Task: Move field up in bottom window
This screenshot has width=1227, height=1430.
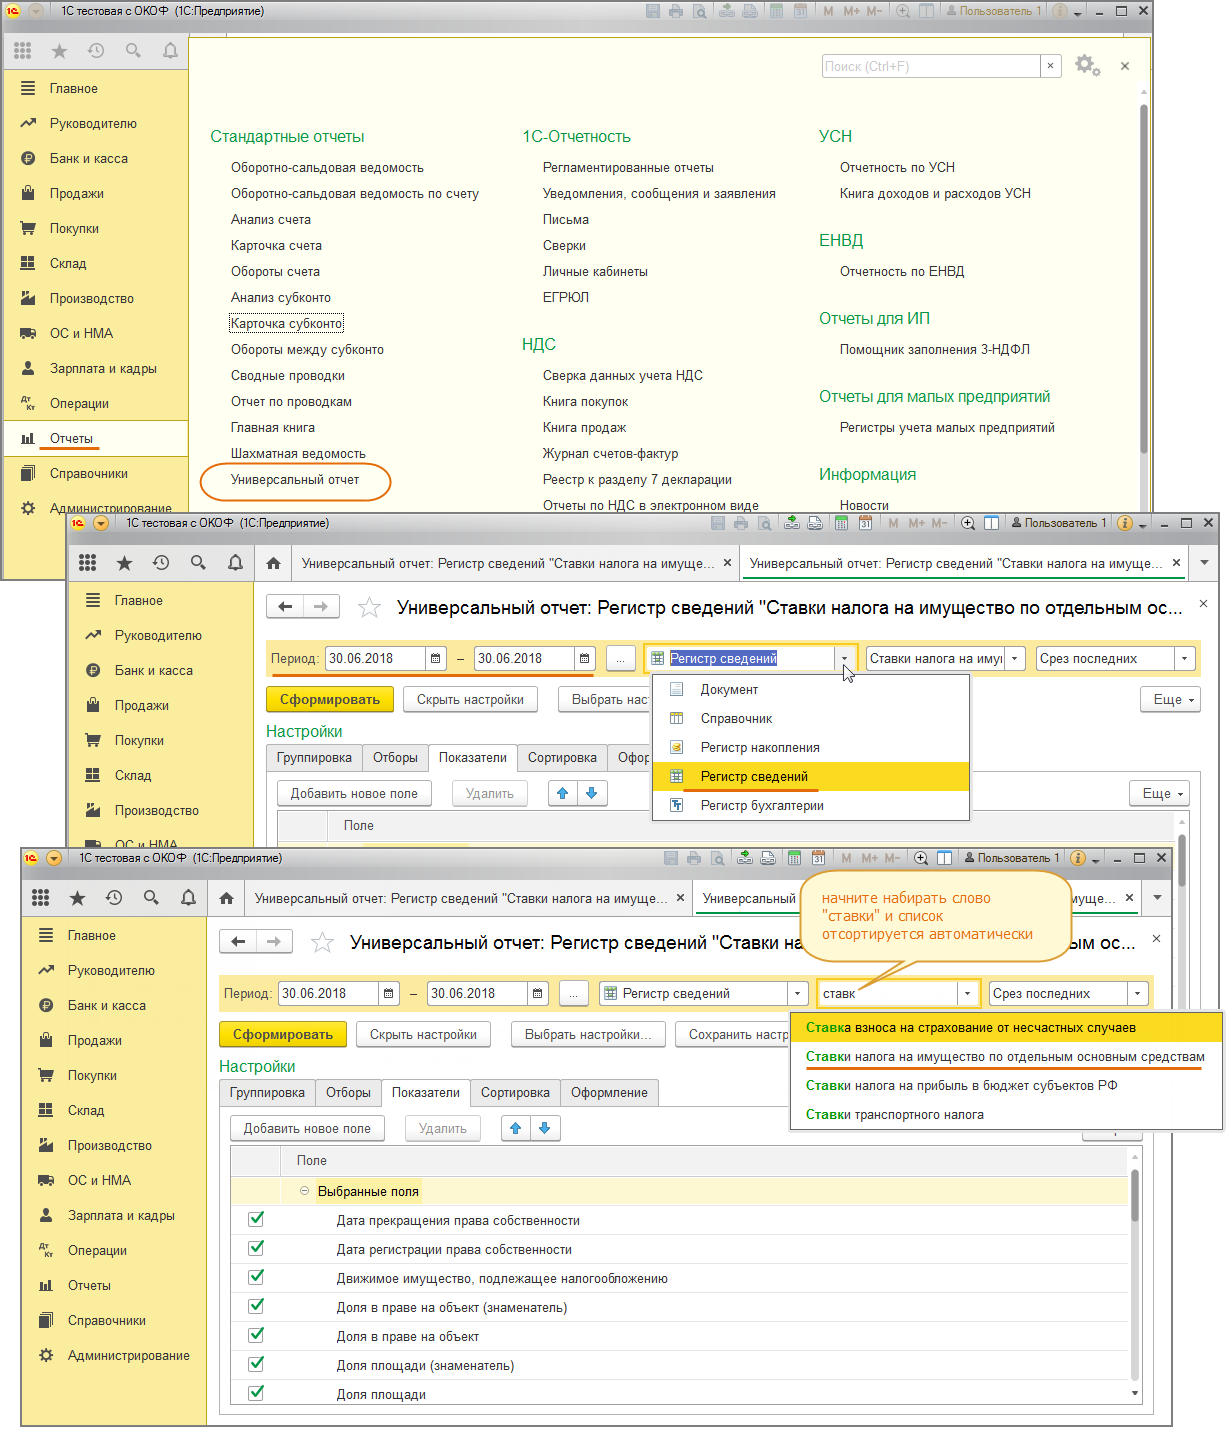Action: click(x=516, y=1128)
